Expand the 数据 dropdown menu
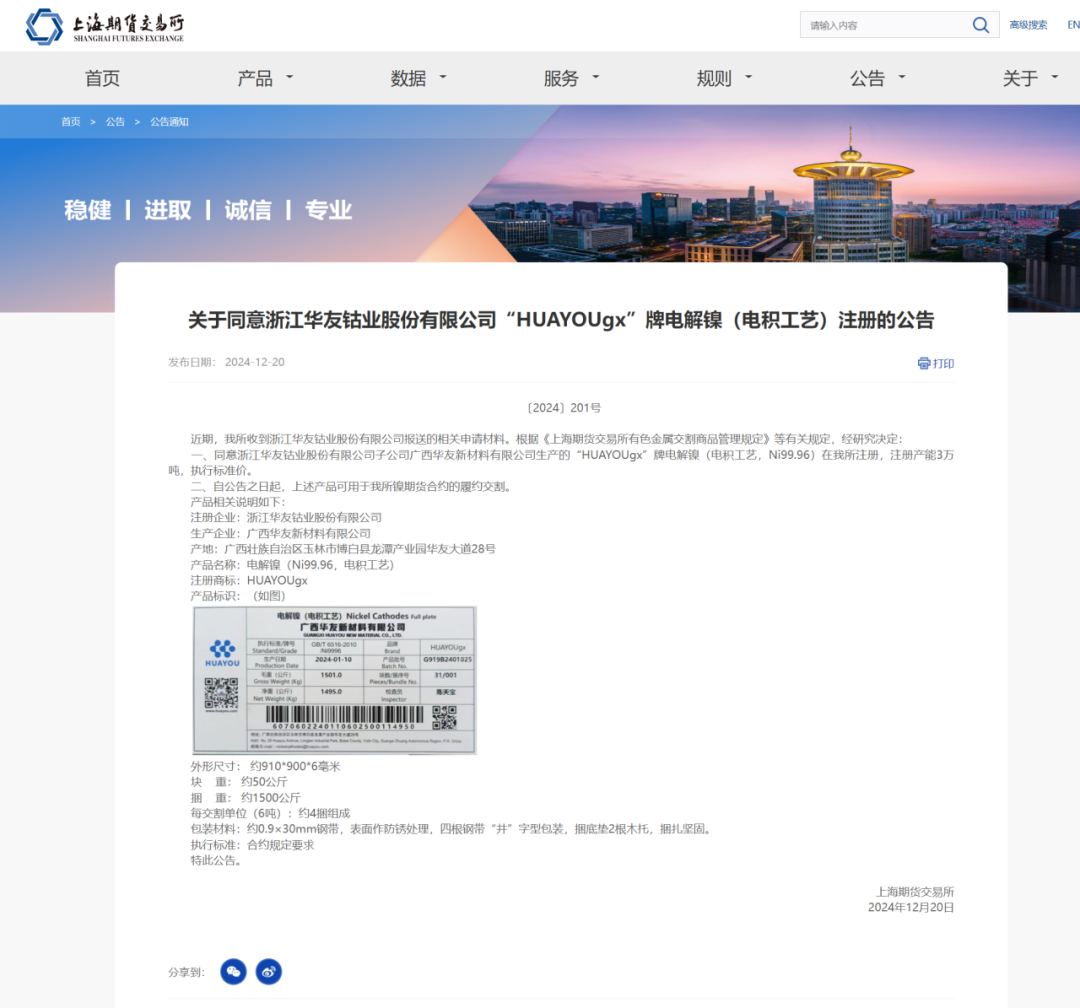 (x=418, y=78)
